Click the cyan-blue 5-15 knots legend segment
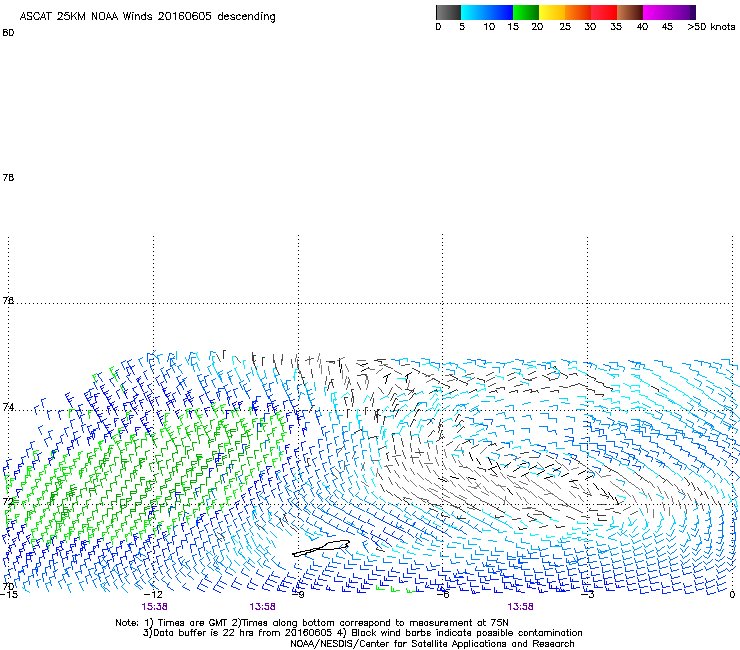This screenshot has height=650, width=740. 487,12
